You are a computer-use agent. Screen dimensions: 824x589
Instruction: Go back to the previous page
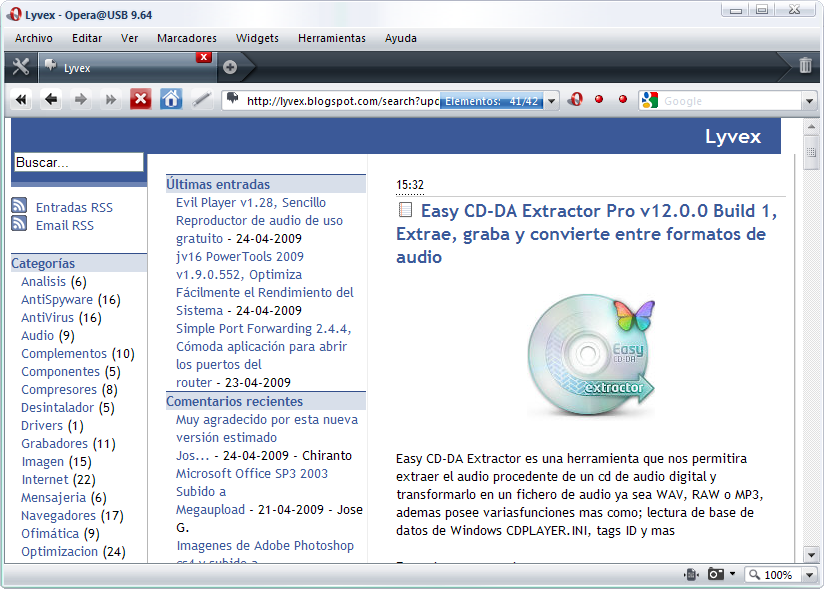pos(51,100)
